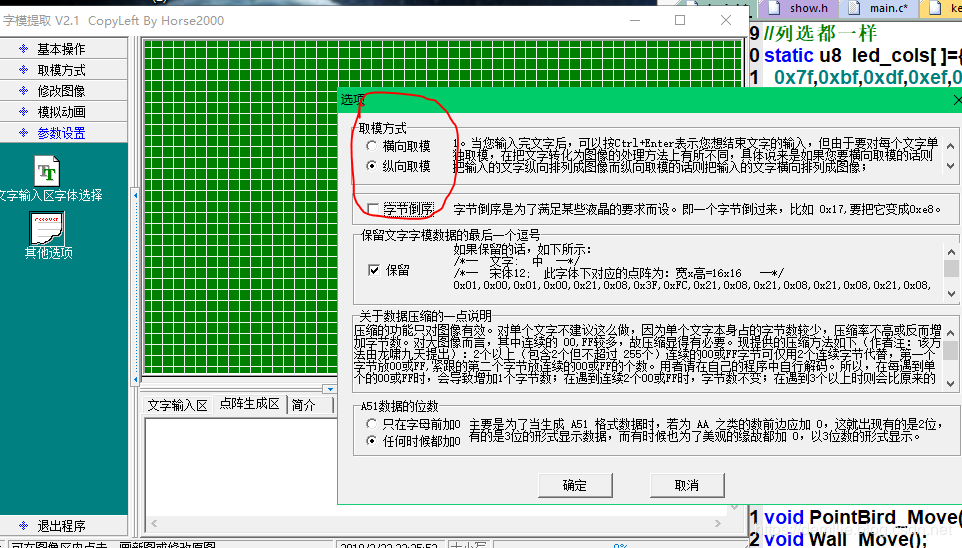962x548 pixels.
Task: Click the 取消 button
Action: click(x=687, y=485)
